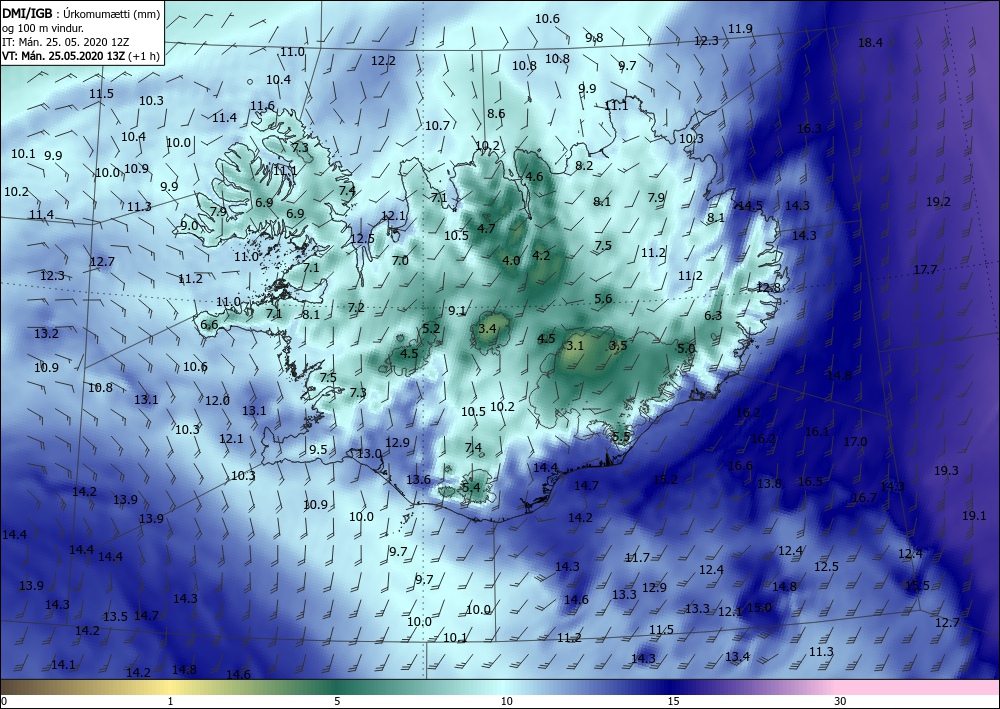Click the 'DMI/IGB : Úrkomumætti (mm)' title line
1000x709 pixels.
click(81, 14)
